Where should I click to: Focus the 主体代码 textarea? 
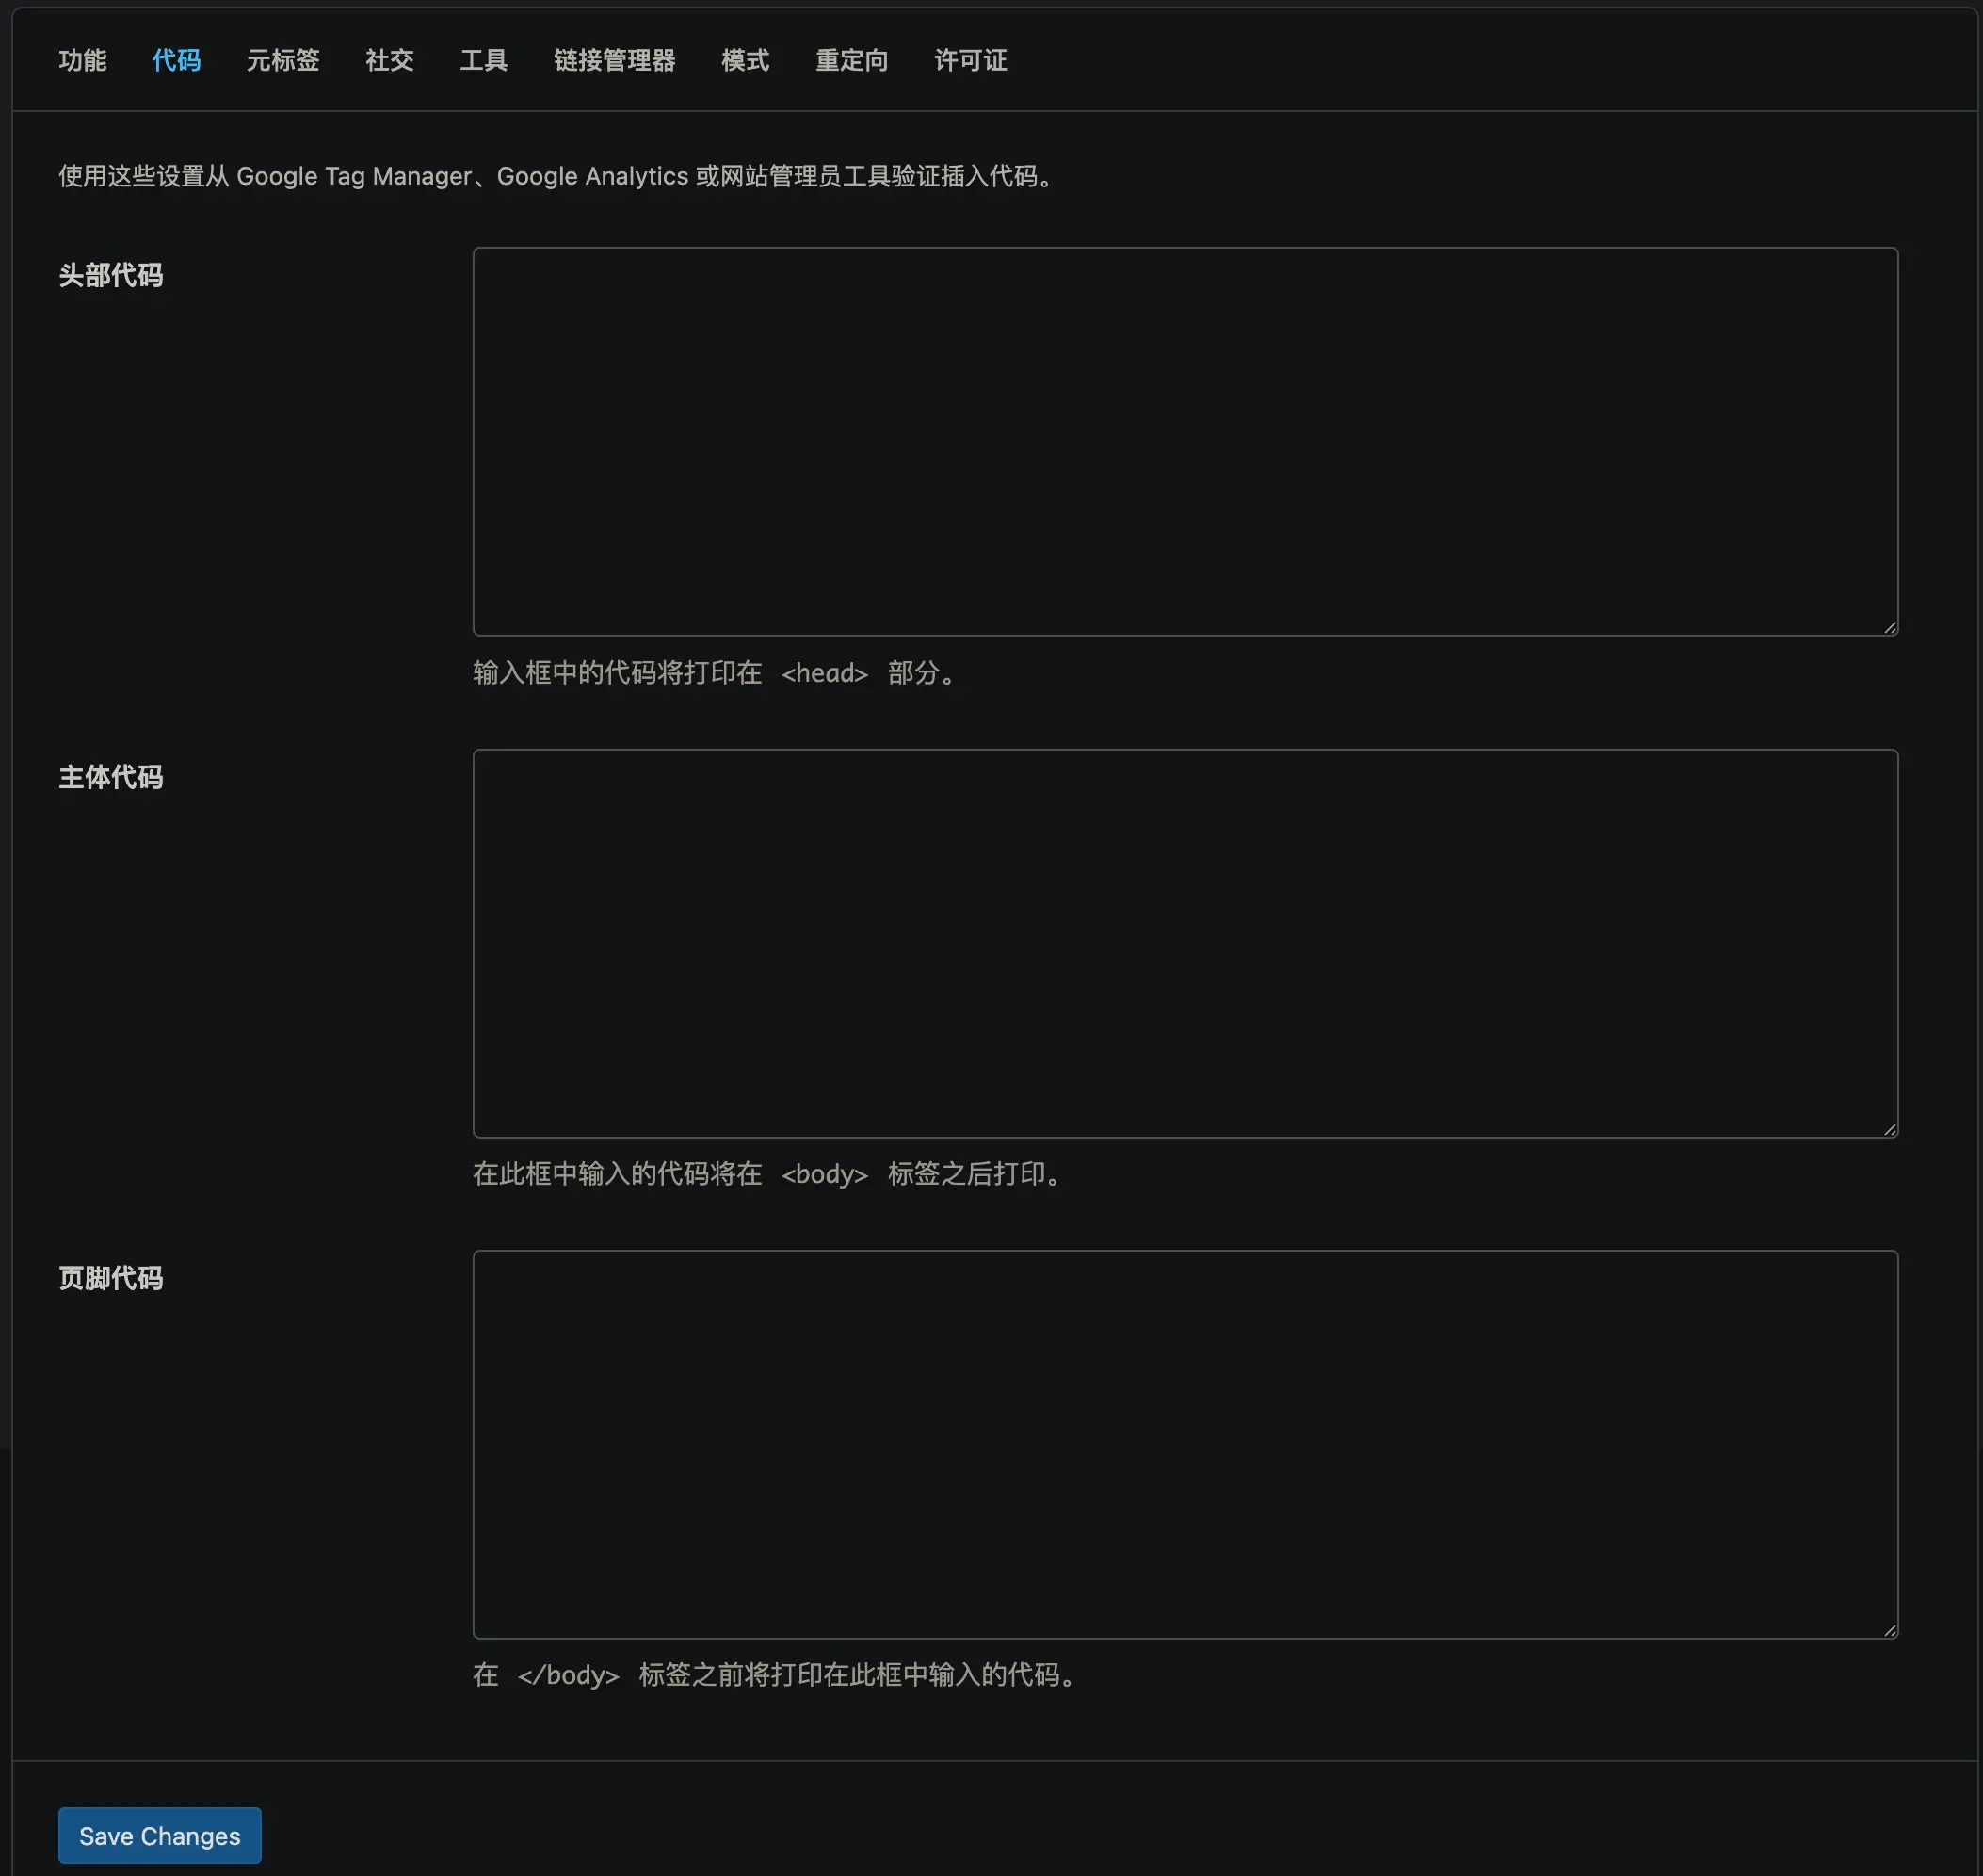click(x=1185, y=943)
